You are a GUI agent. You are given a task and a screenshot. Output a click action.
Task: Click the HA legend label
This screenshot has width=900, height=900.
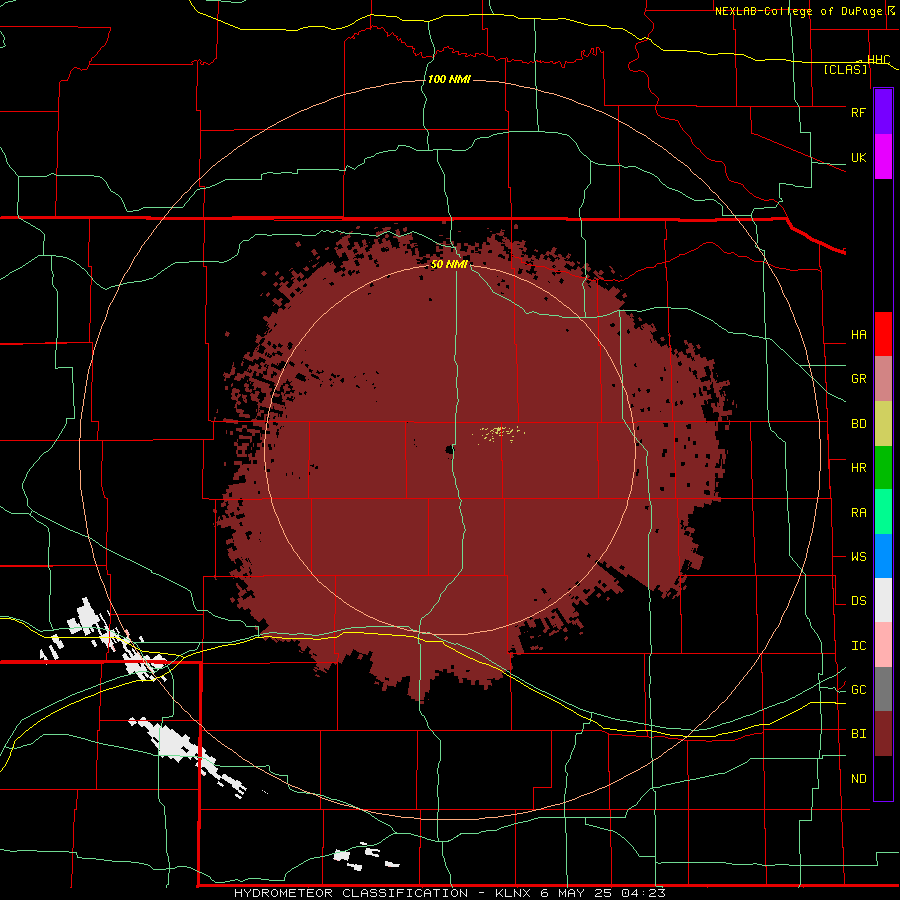click(859, 335)
